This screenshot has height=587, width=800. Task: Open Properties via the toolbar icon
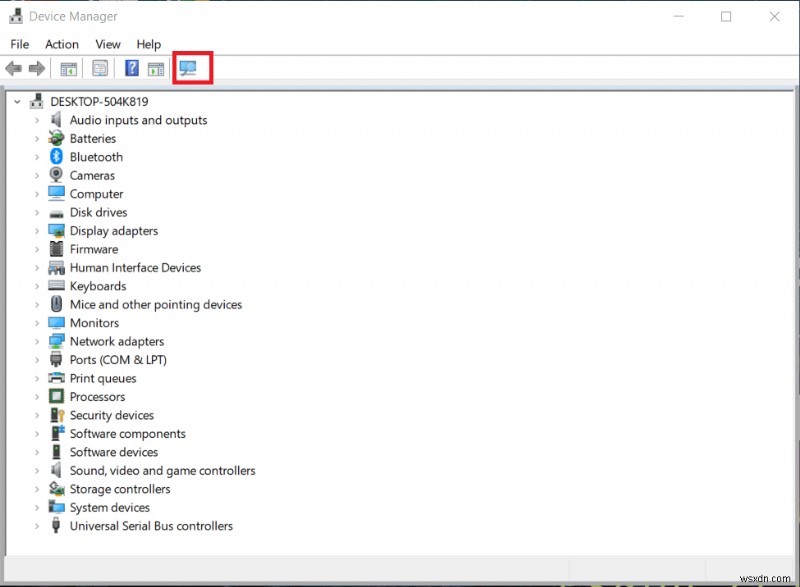click(x=100, y=68)
